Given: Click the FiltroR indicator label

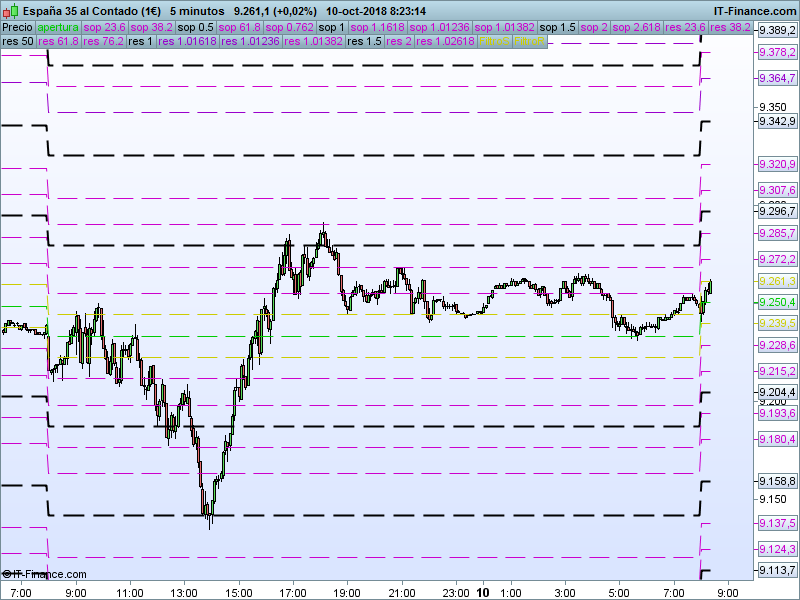Looking at the screenshot, I should 530,41.
